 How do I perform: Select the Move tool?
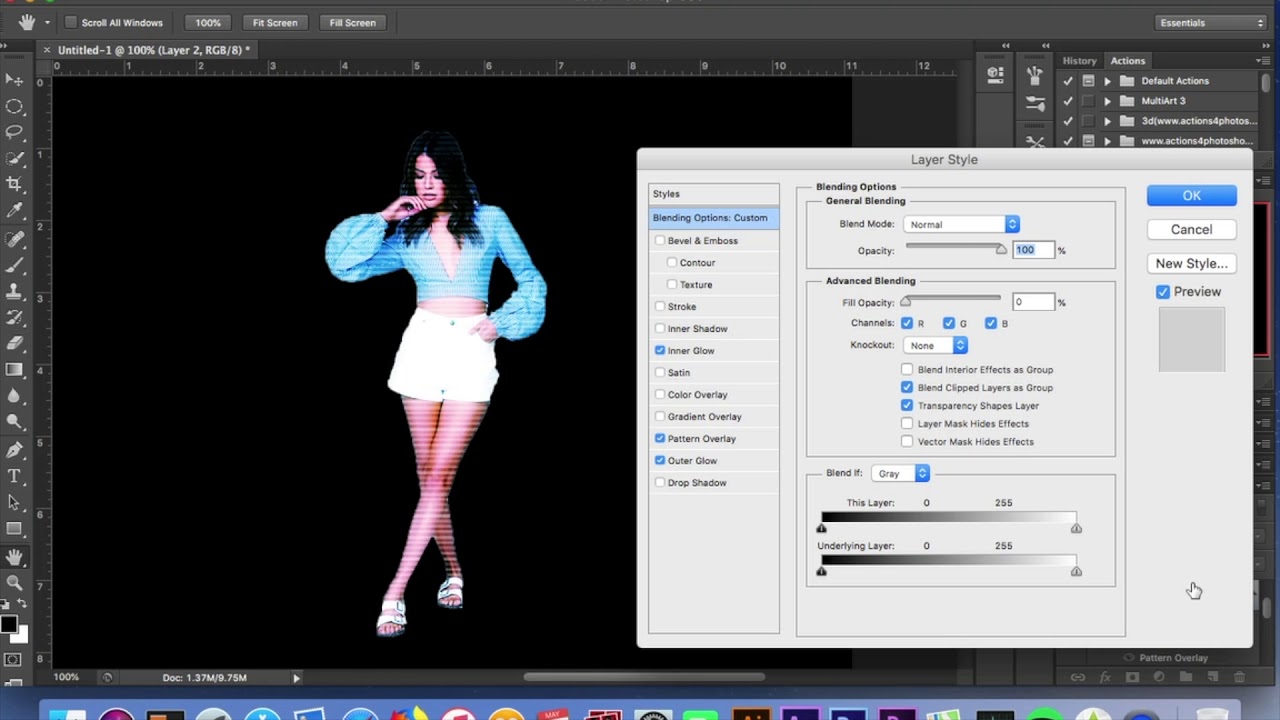[x=14, y=80]
